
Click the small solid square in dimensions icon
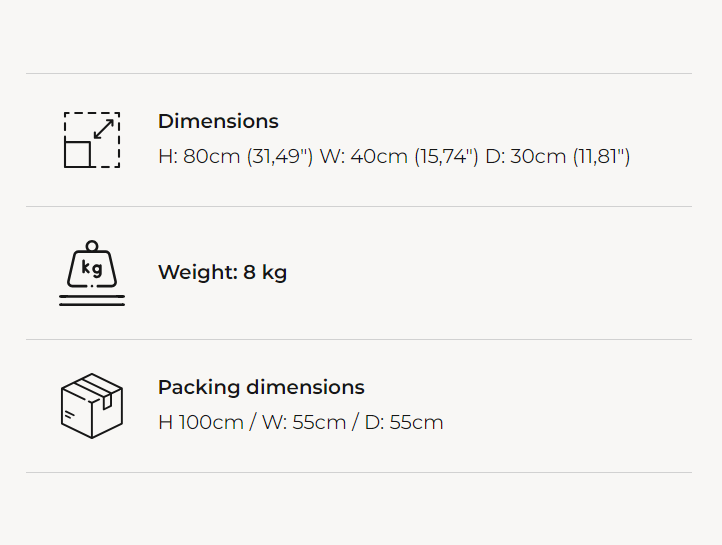pos(78,154)
